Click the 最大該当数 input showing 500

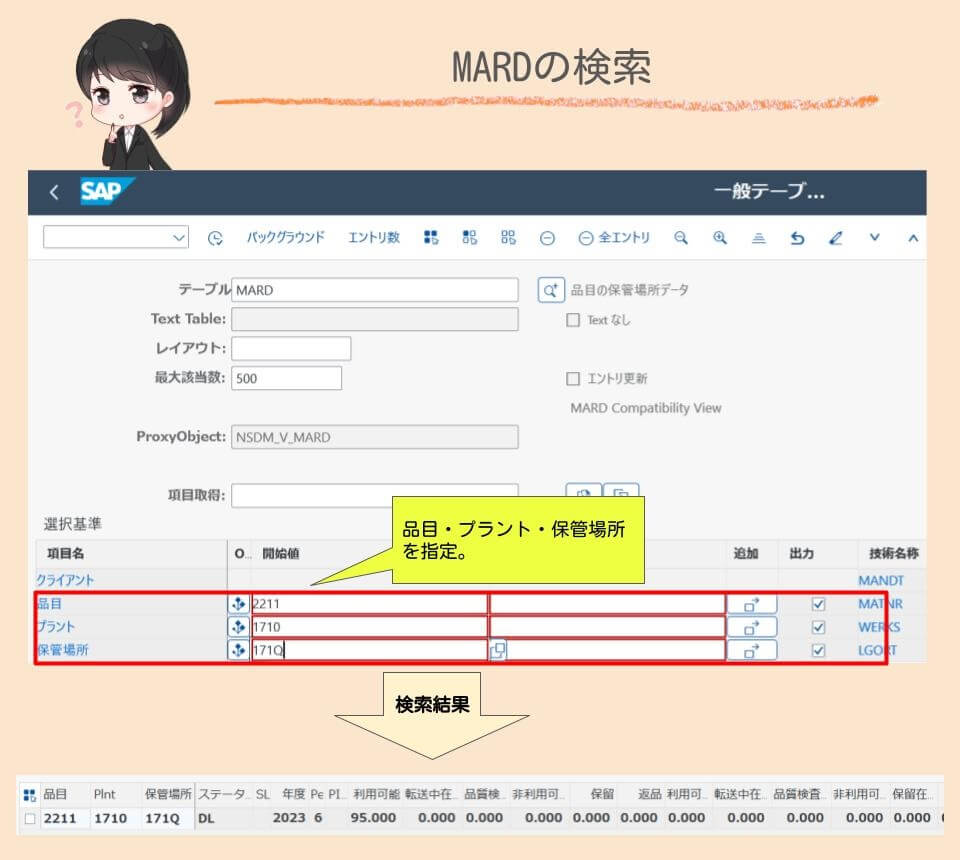[x=285, y=377]
